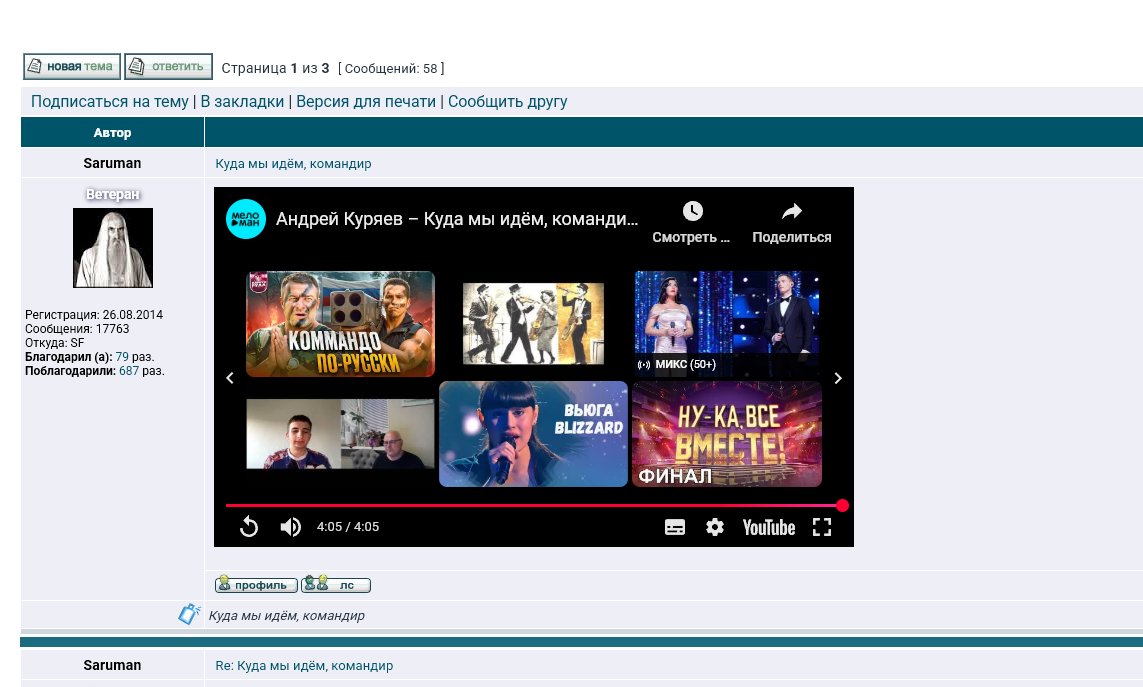Image resolution: width=1143 pixels, height=687 pixels.
Task: Click the video progress bar
Action: (534, 505)
